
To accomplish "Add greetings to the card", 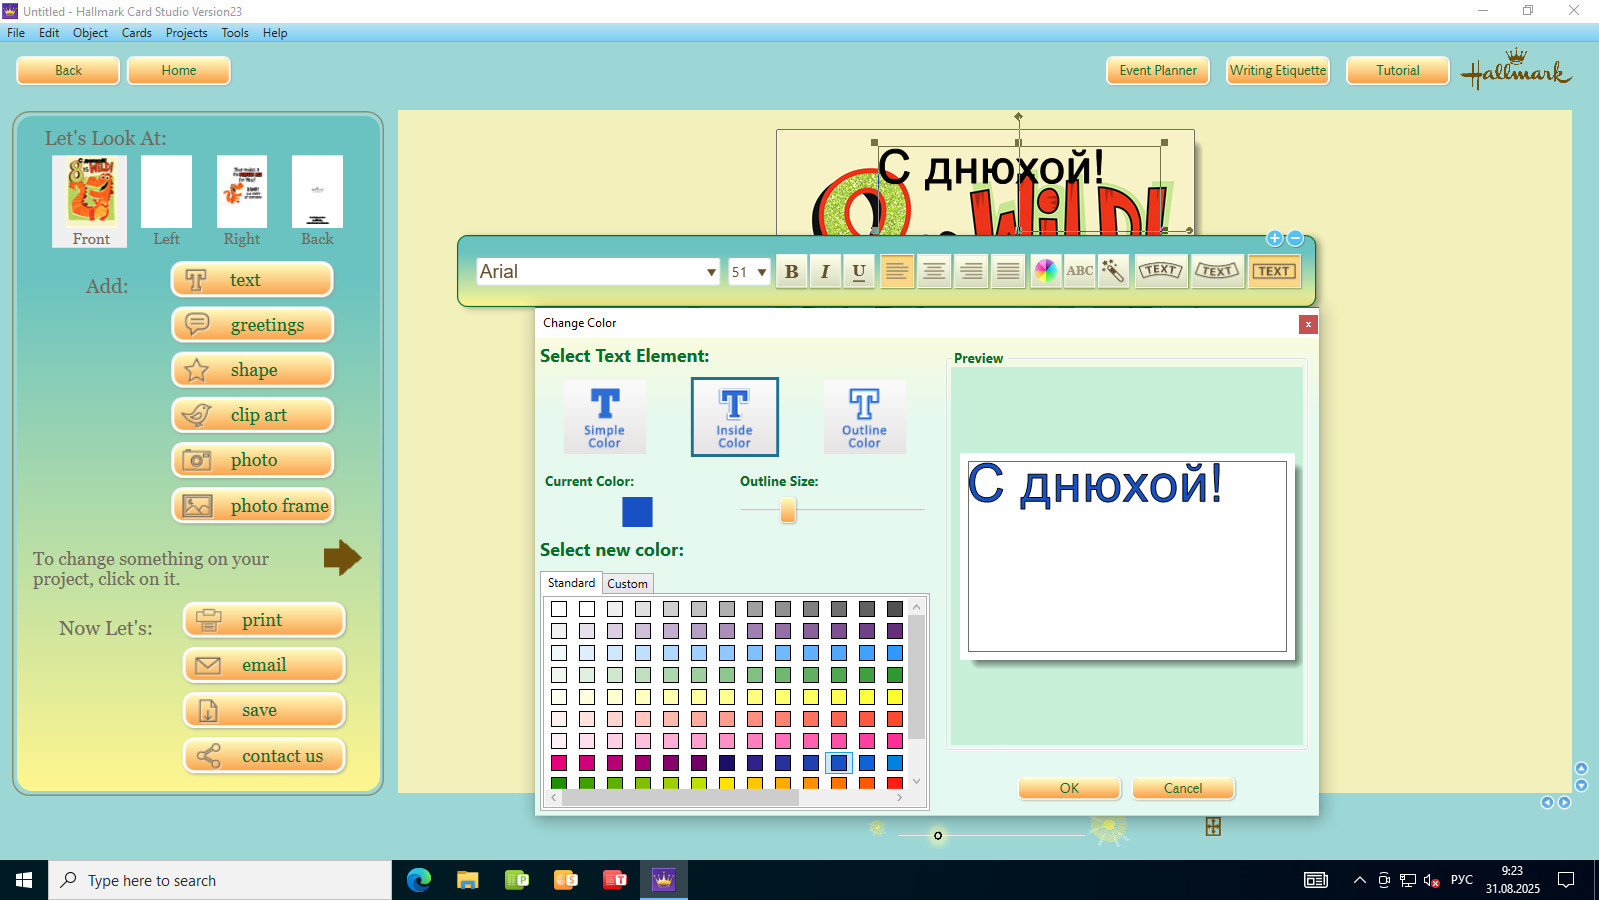I will [x=252, y=325].
